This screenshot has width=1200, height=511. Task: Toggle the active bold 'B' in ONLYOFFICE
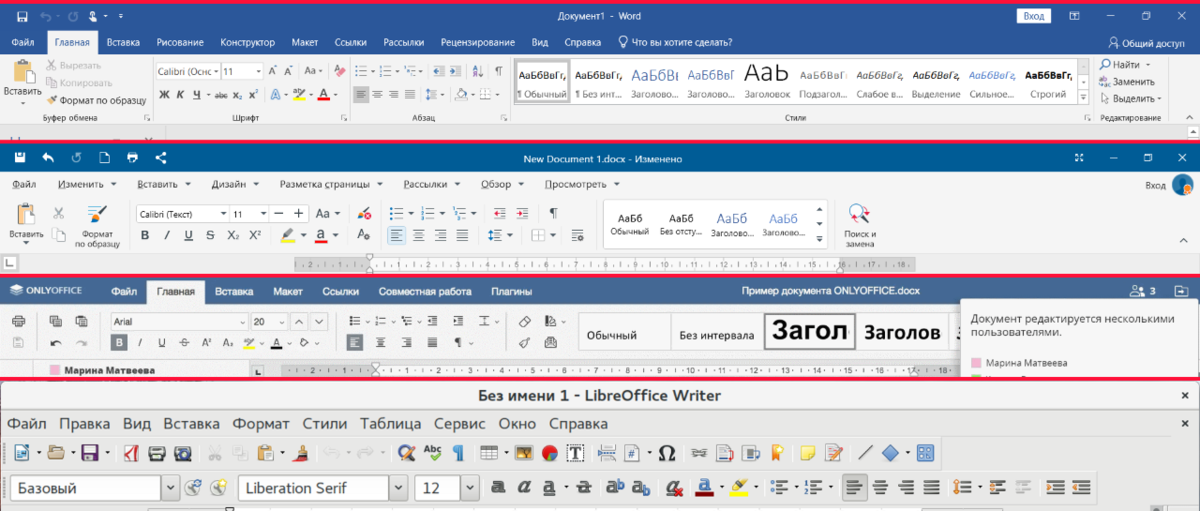tap(120, 342)
